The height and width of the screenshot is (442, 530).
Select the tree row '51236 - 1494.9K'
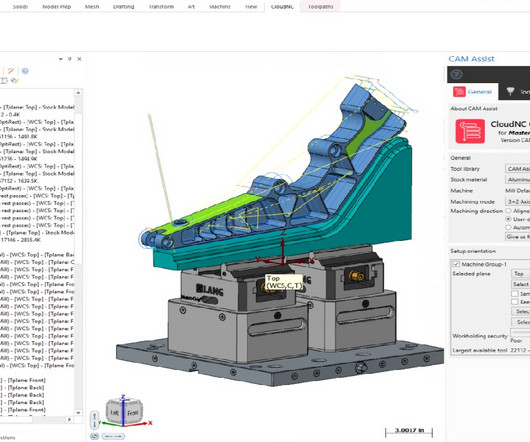pos(19,158)
